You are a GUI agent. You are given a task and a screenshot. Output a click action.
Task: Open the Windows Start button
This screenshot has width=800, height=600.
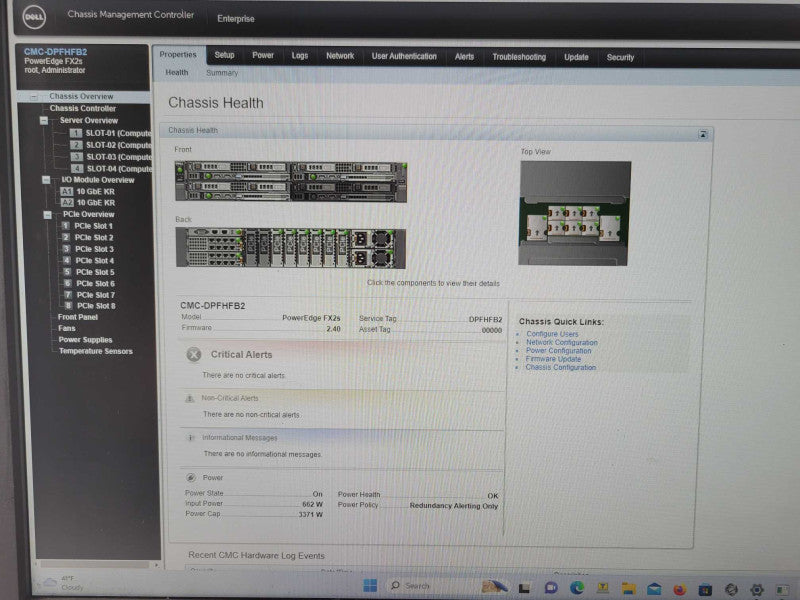click(x=370, y=586)
